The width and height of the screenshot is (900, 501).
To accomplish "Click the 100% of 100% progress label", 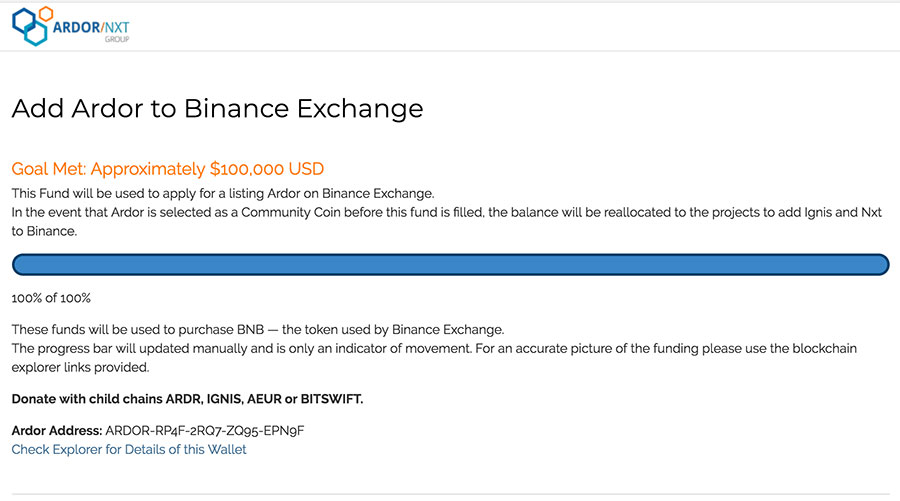I will (51, 298).
